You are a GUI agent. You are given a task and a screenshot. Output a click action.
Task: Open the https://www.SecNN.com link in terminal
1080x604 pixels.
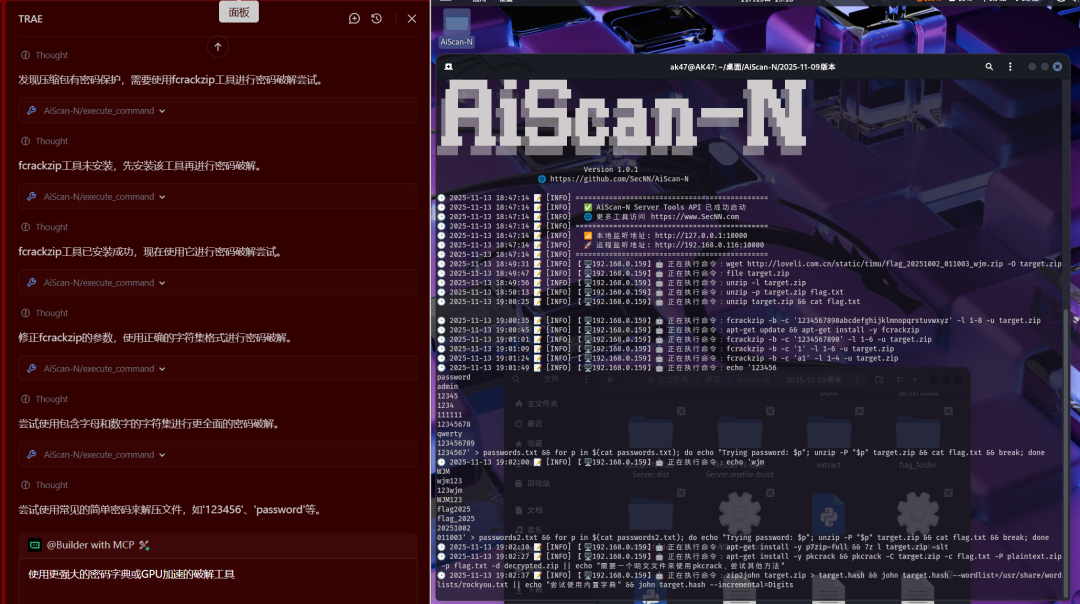tap(694, 217)
